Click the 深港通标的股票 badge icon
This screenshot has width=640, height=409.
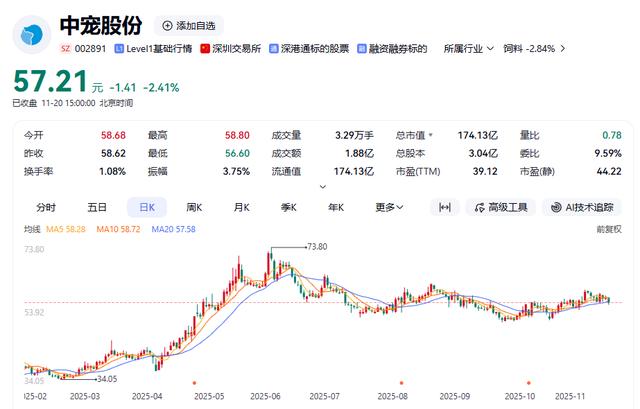pyautogui.click(x=274, y=49)
